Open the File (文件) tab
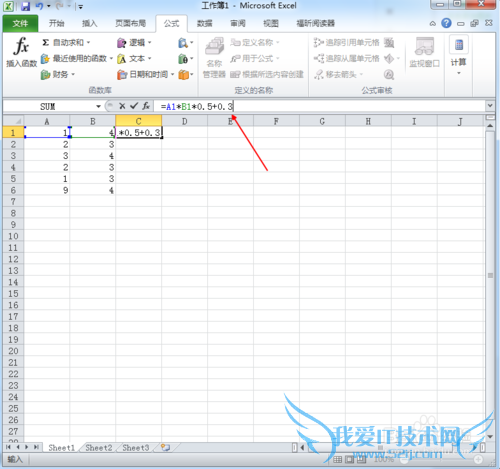 tap(20, 23)
